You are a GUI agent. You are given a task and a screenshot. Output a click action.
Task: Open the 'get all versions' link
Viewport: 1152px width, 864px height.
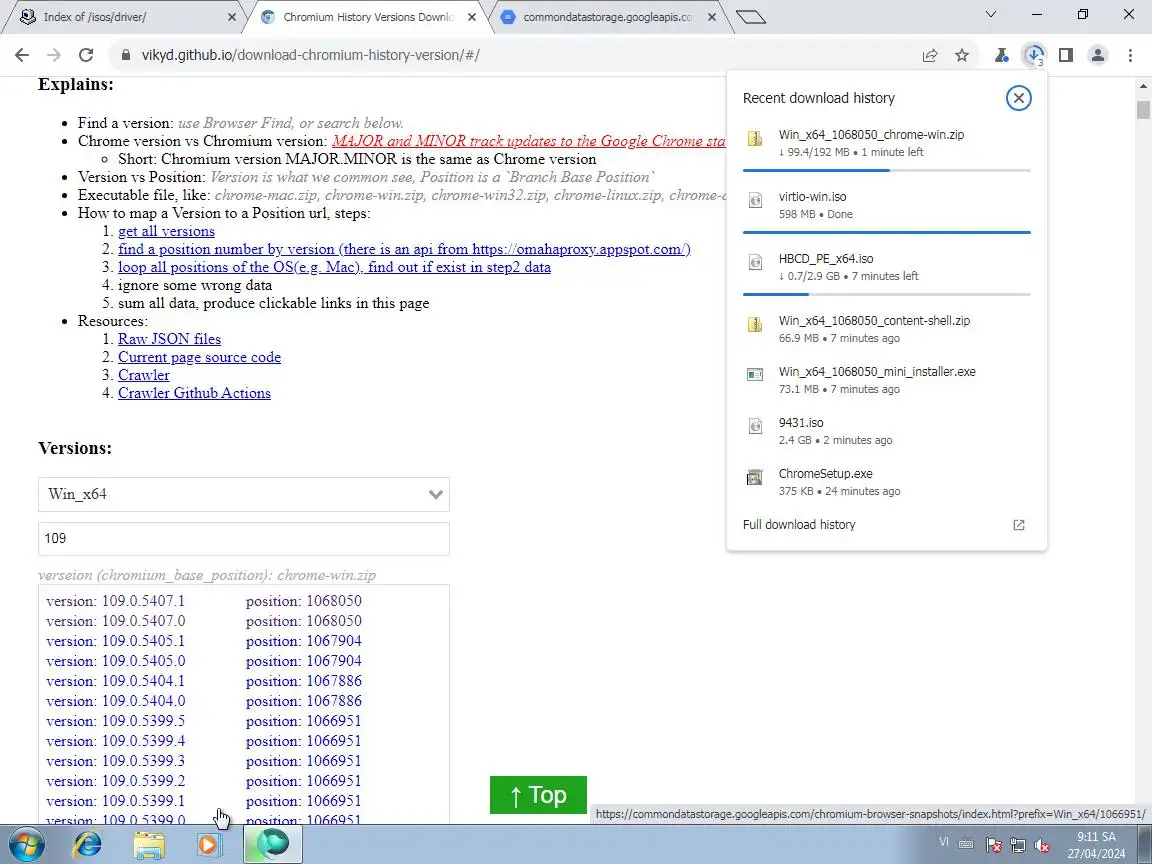pos(166,231)
